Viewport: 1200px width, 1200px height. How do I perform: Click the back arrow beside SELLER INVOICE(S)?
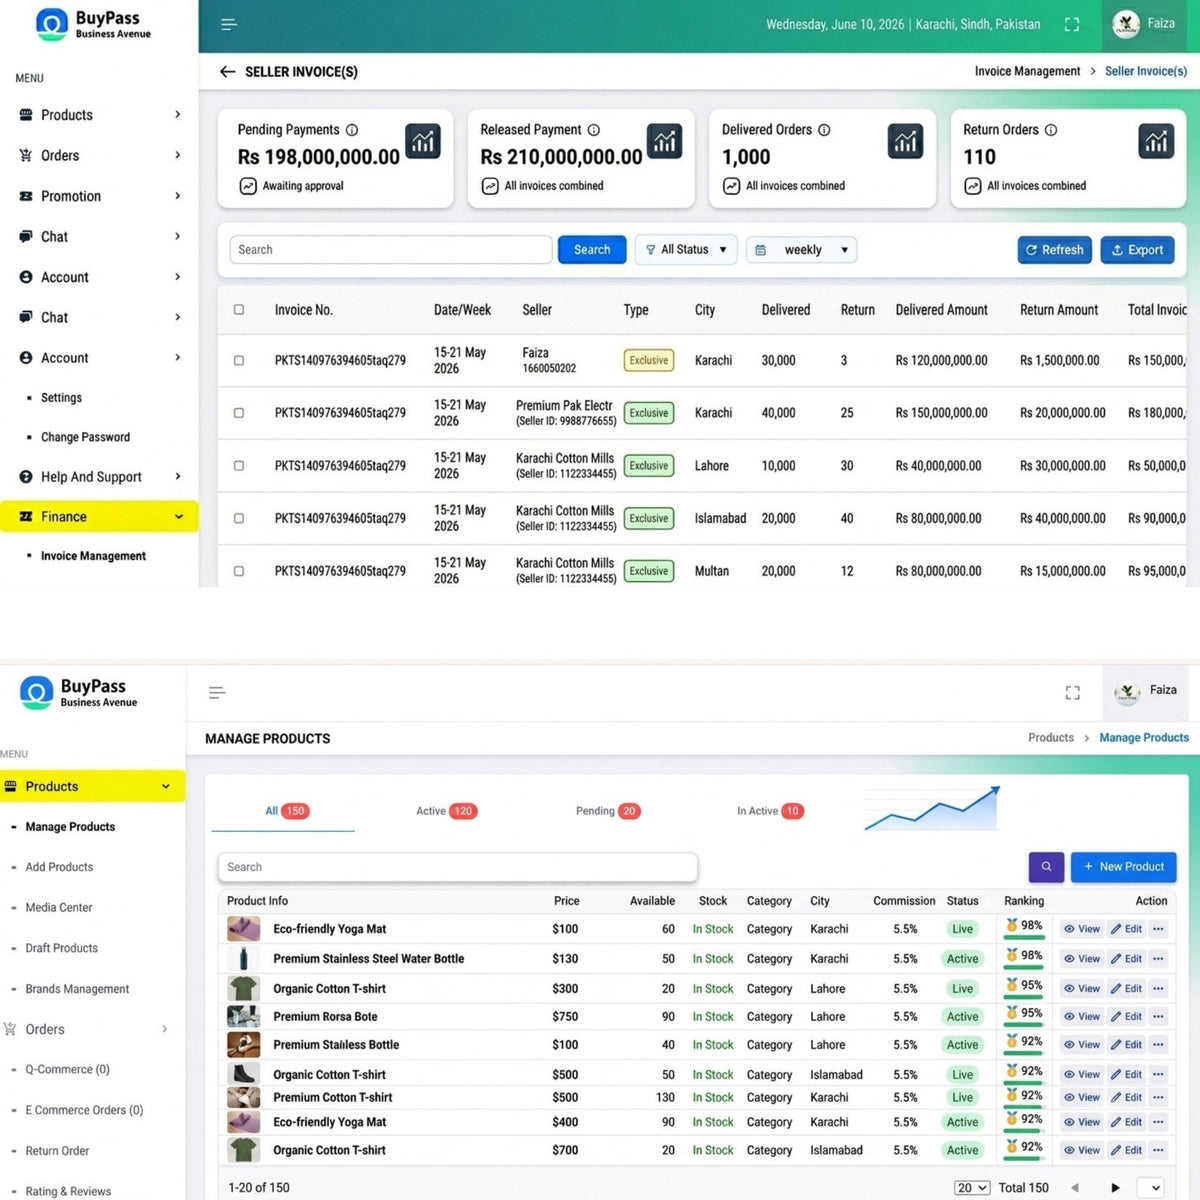click(227, 72)
